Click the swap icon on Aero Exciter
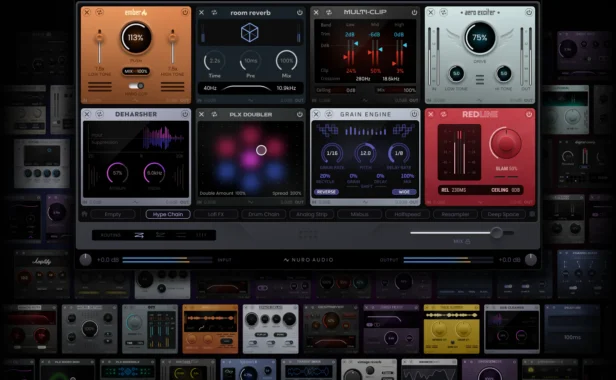Screen dimensions: 616x380 (x=444, y=12)
